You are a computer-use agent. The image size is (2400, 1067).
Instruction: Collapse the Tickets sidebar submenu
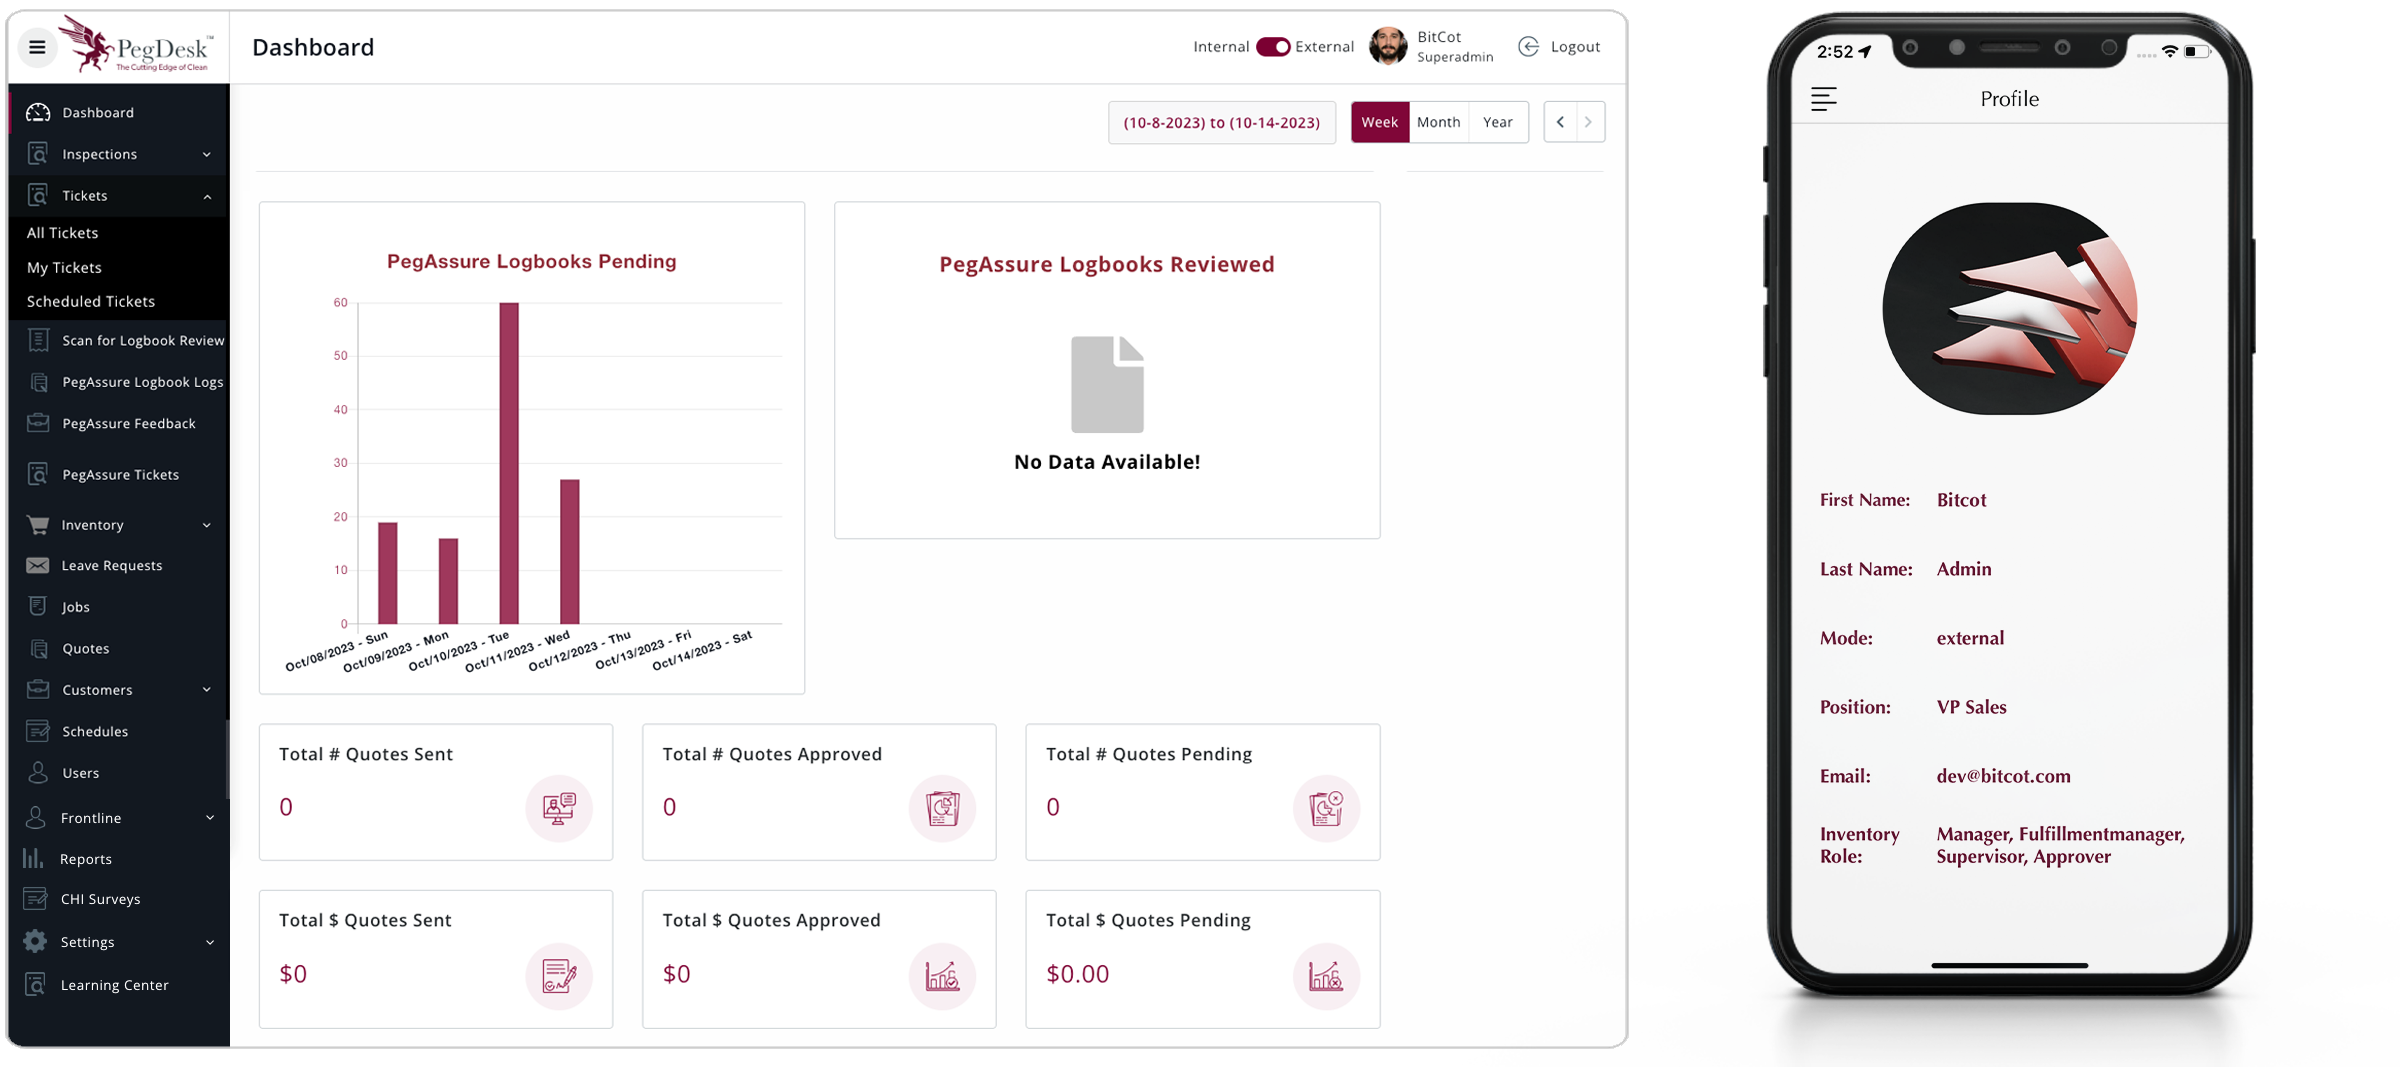[207, 196]
